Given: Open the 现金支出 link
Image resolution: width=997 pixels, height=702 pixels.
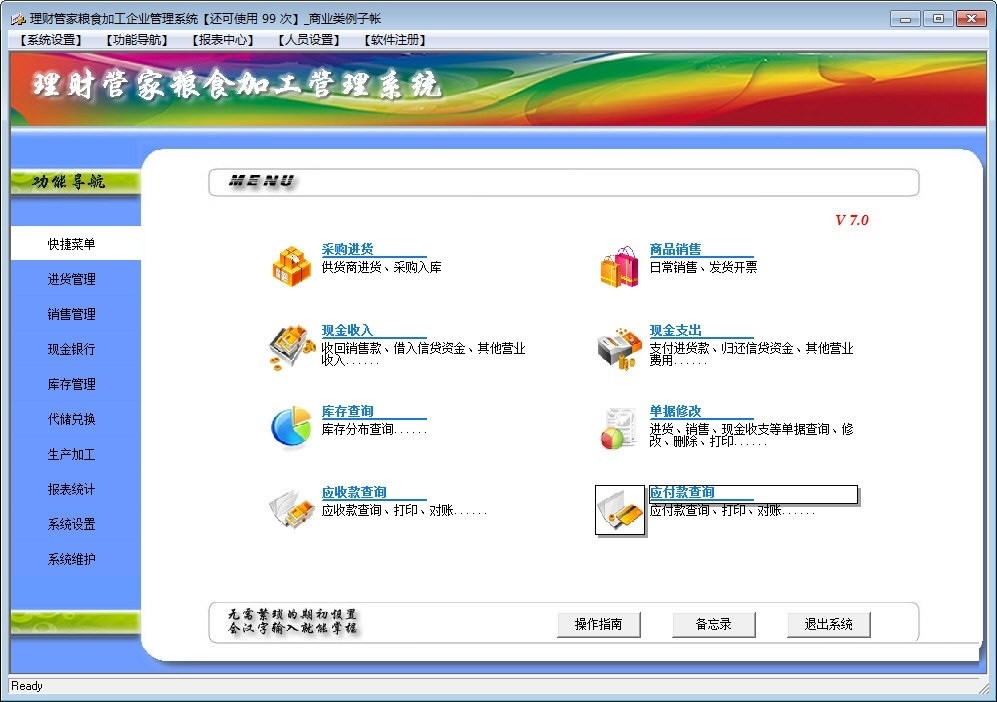Looking at the screenshot, I should click(x=675, y=331).
